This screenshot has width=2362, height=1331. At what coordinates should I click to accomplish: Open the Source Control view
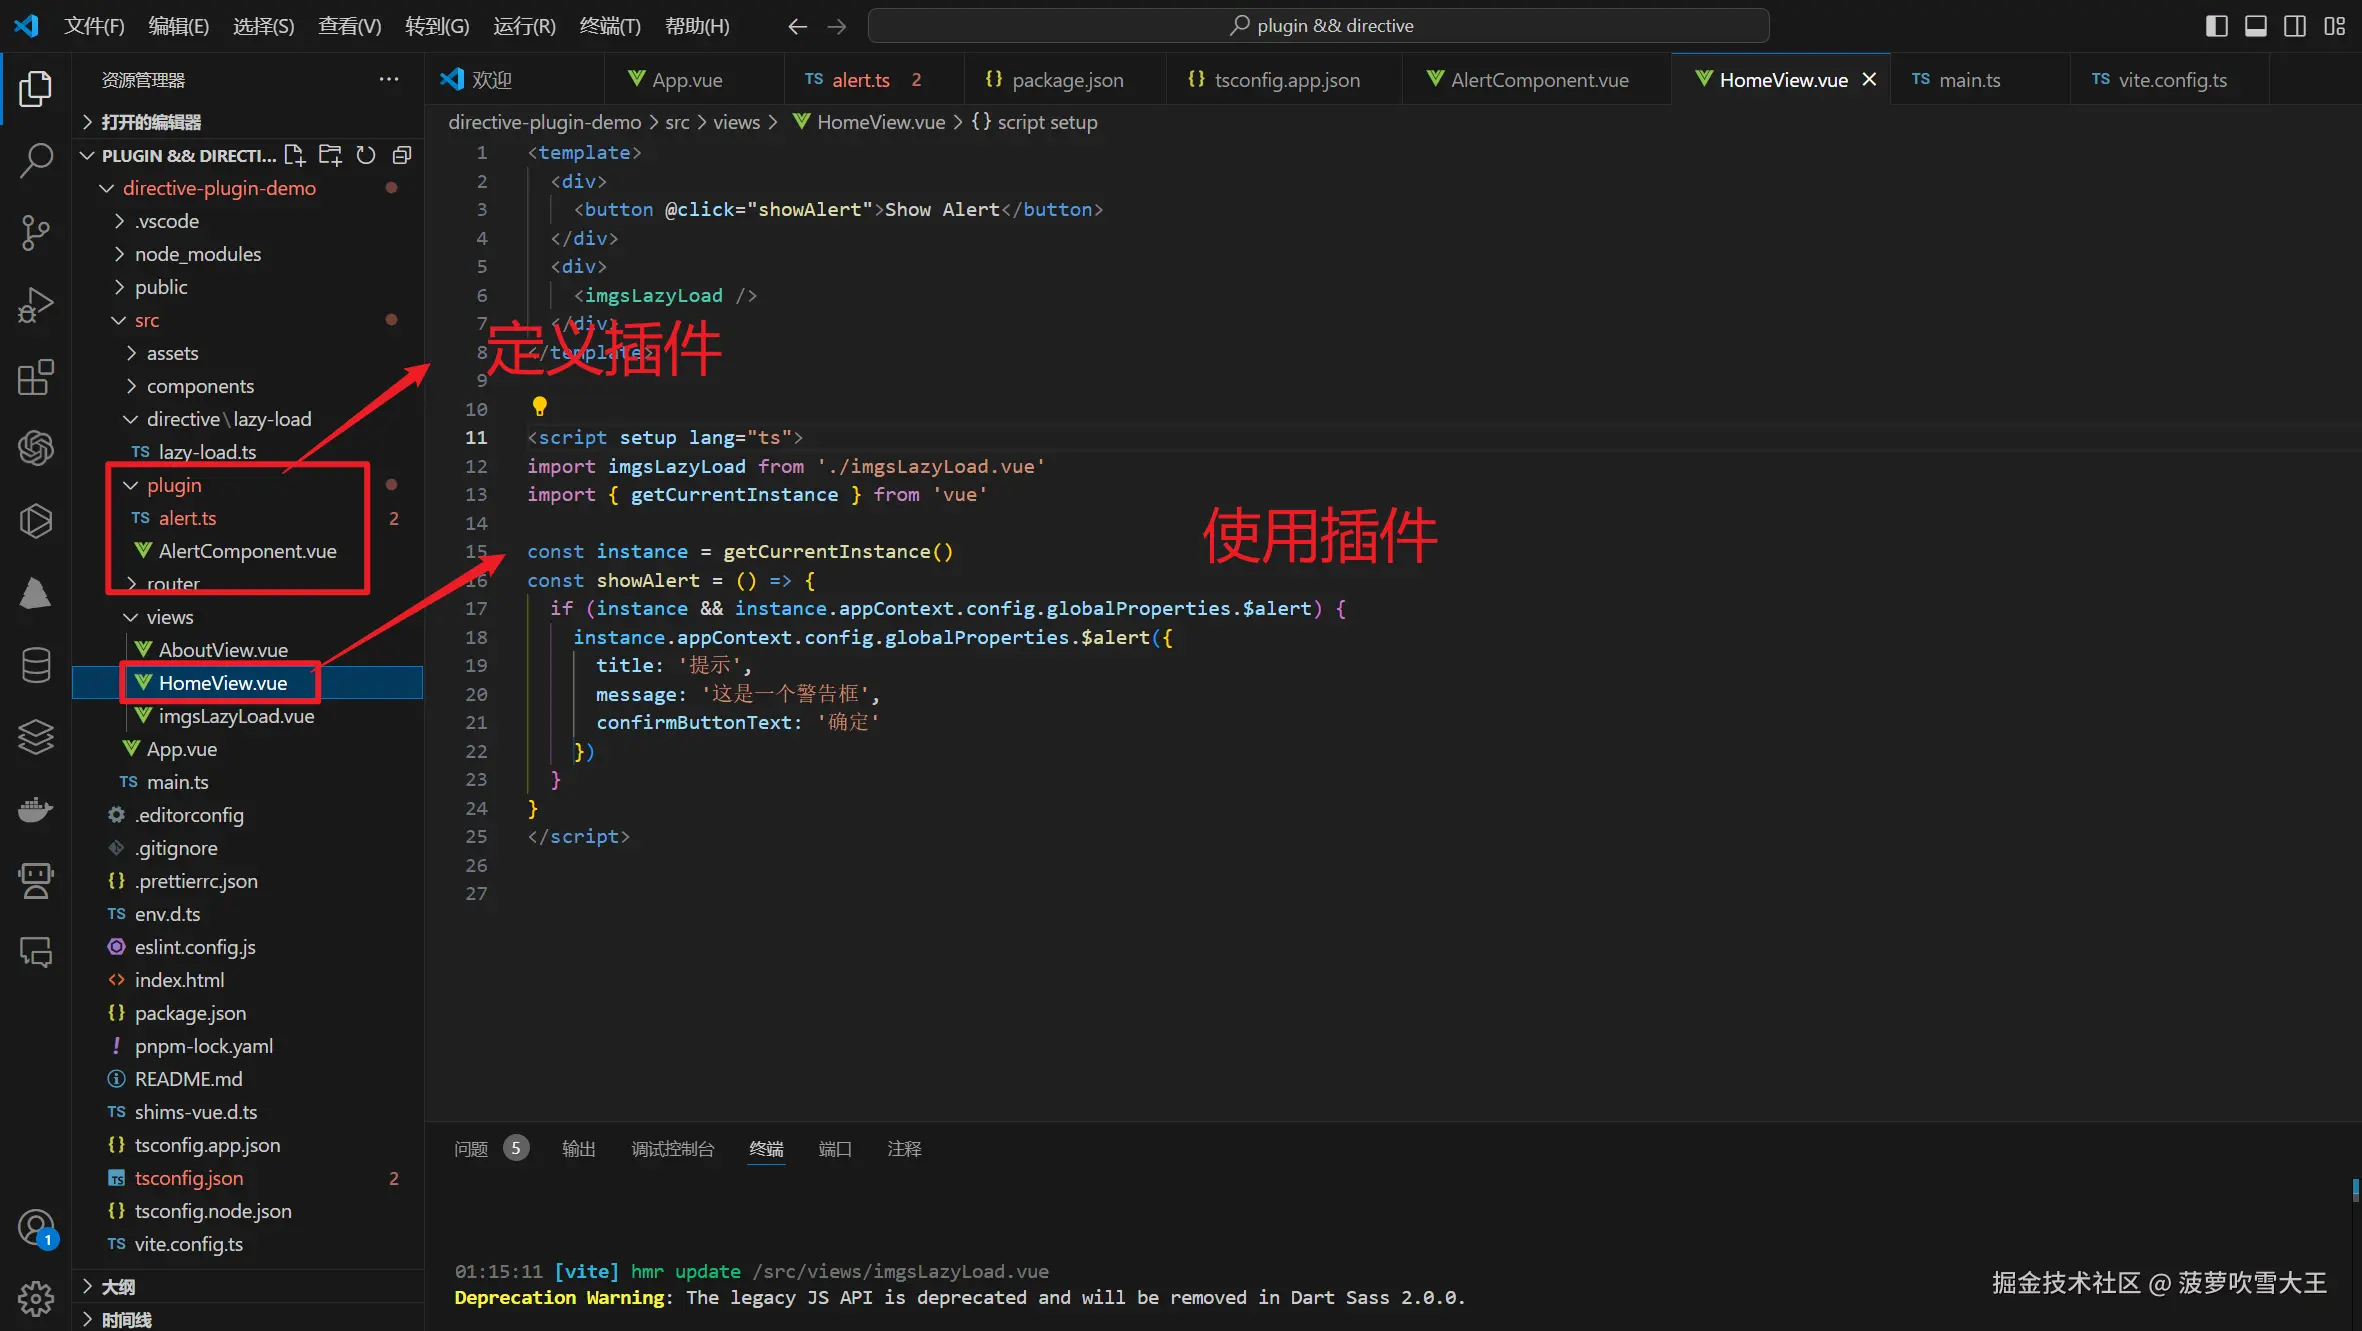(36, 232)
